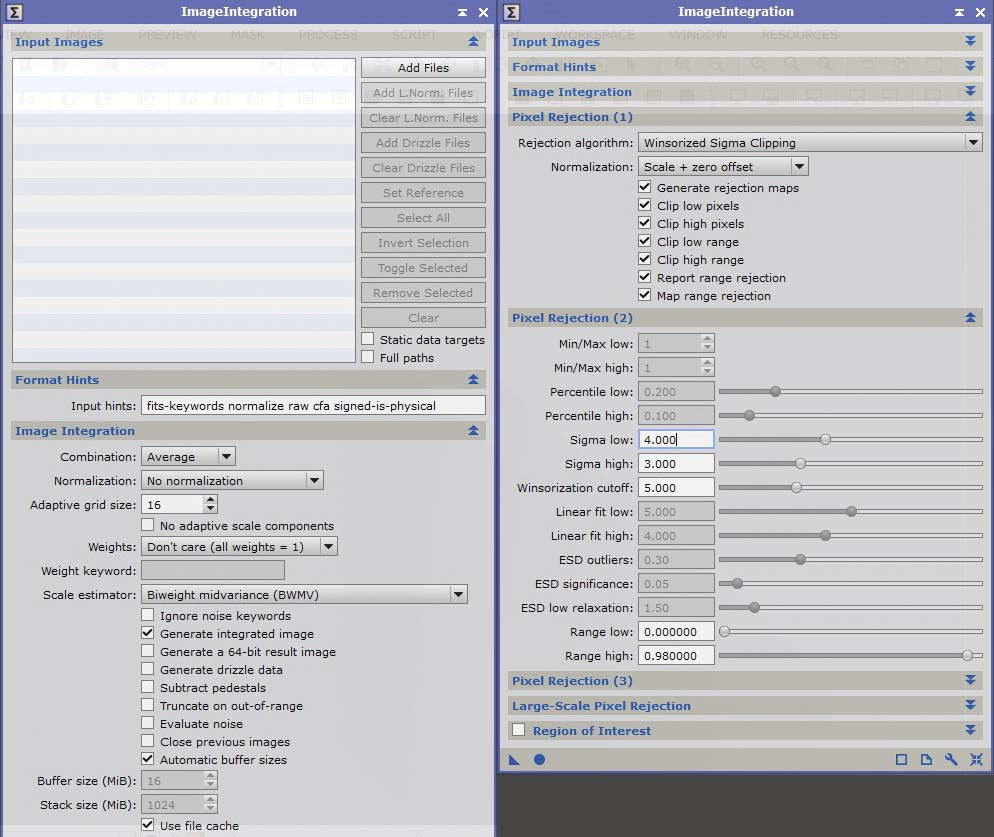The width and height of the screenshot is (994, 837).
Task: Click the Browse Documentation page icon
Action: (x=926, y=760)
